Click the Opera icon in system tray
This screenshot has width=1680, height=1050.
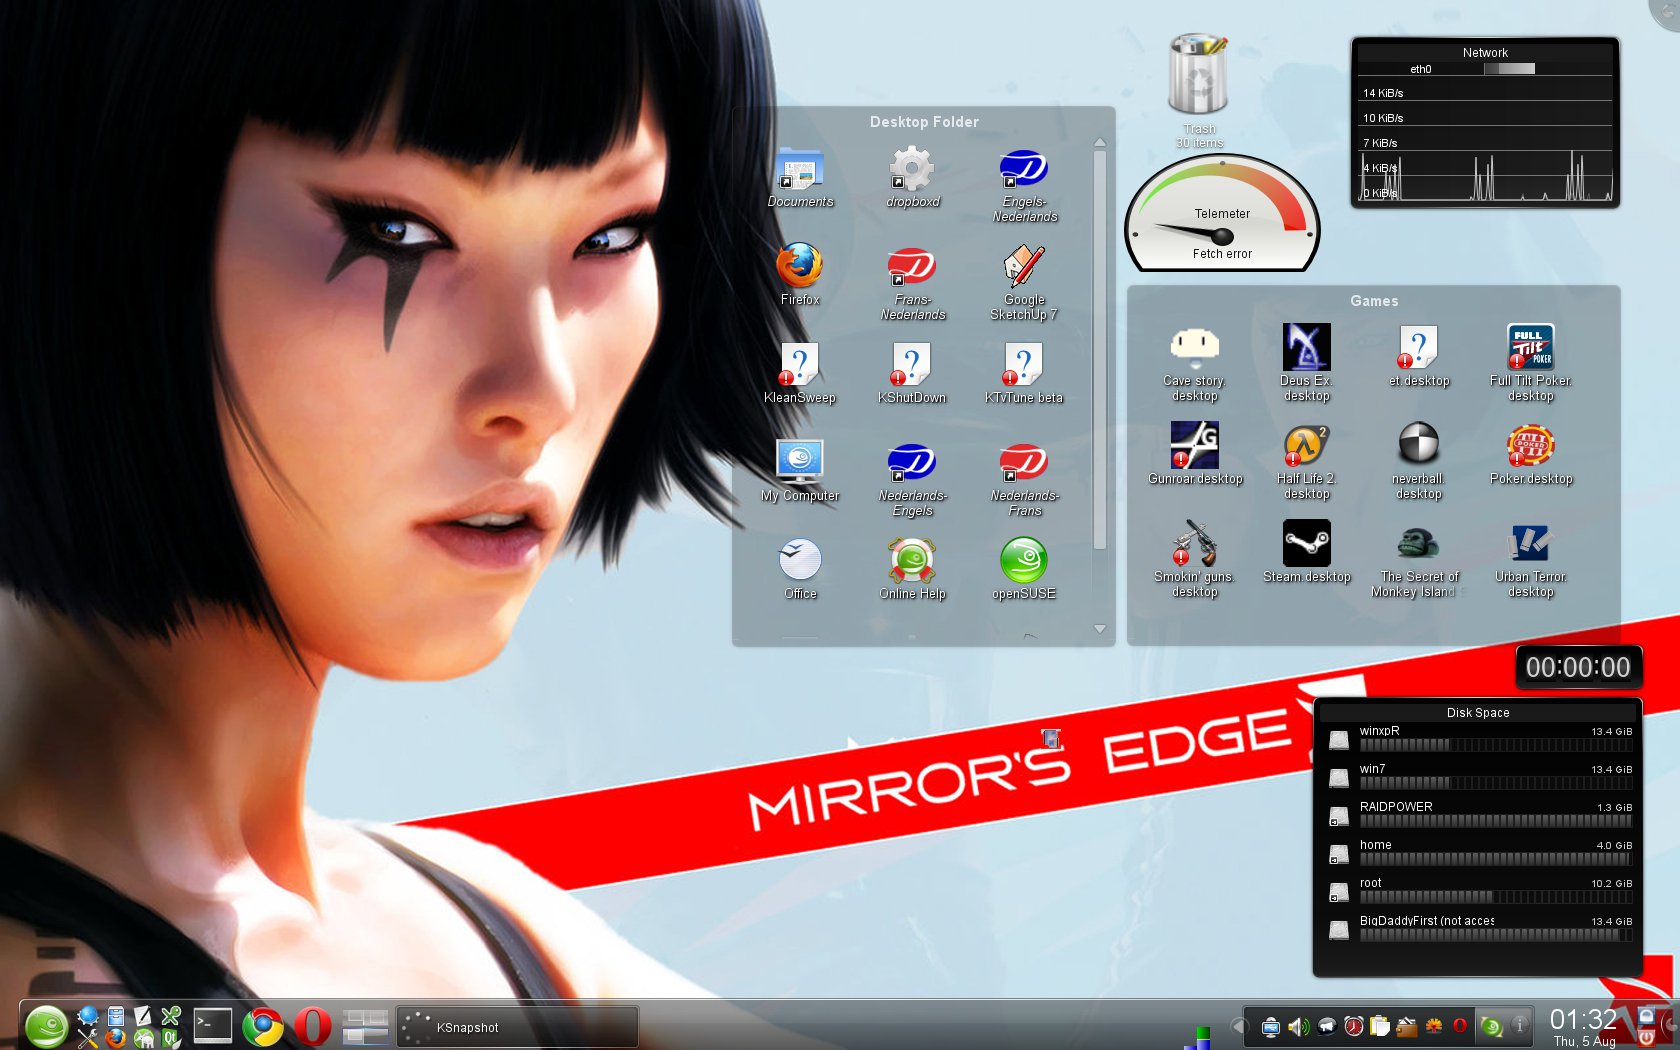coord(1460,1025)
